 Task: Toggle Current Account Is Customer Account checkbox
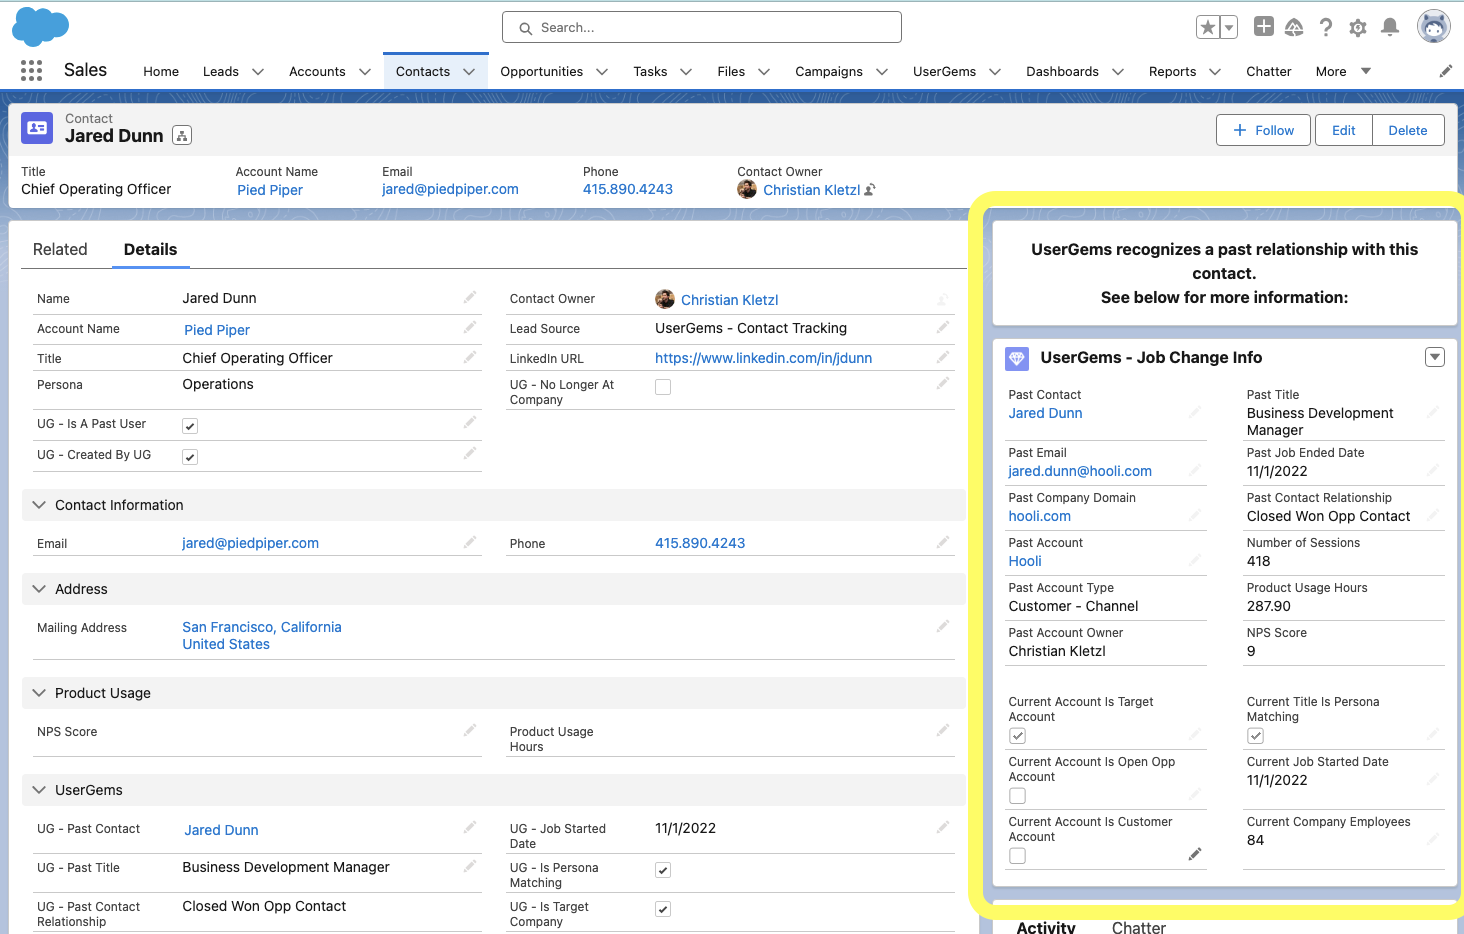(1018, 856)
